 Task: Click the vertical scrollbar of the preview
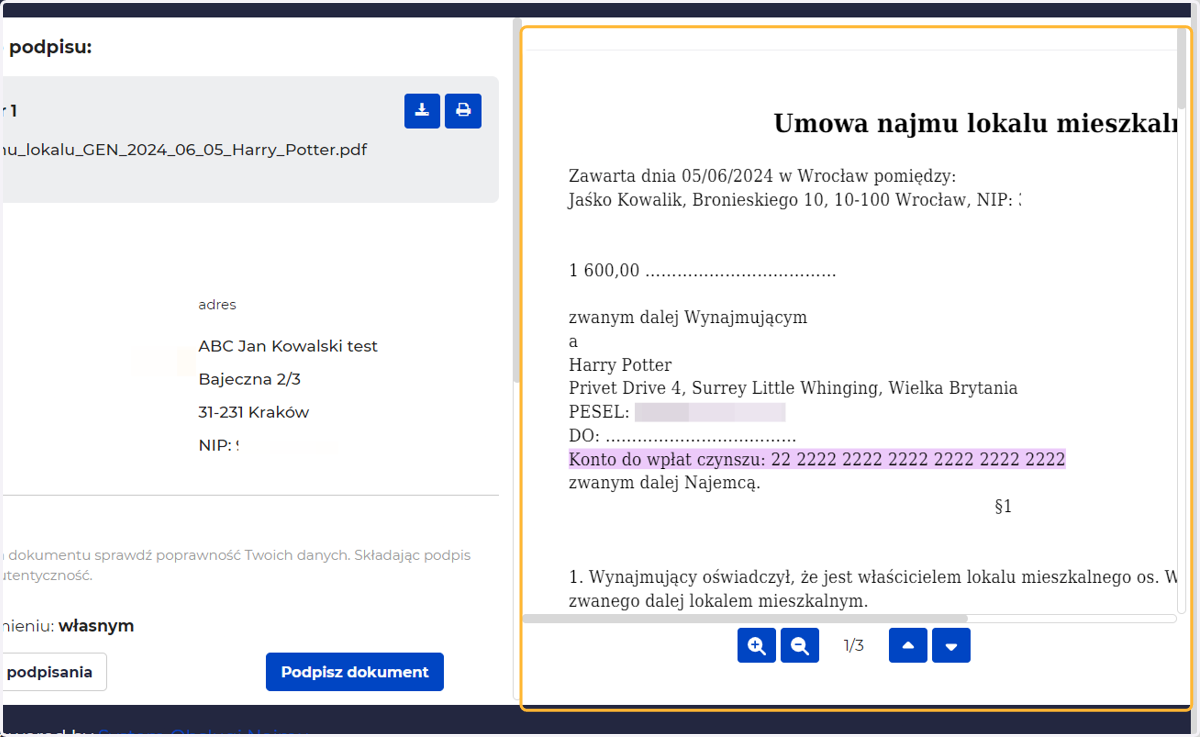tap(1182, 68)
